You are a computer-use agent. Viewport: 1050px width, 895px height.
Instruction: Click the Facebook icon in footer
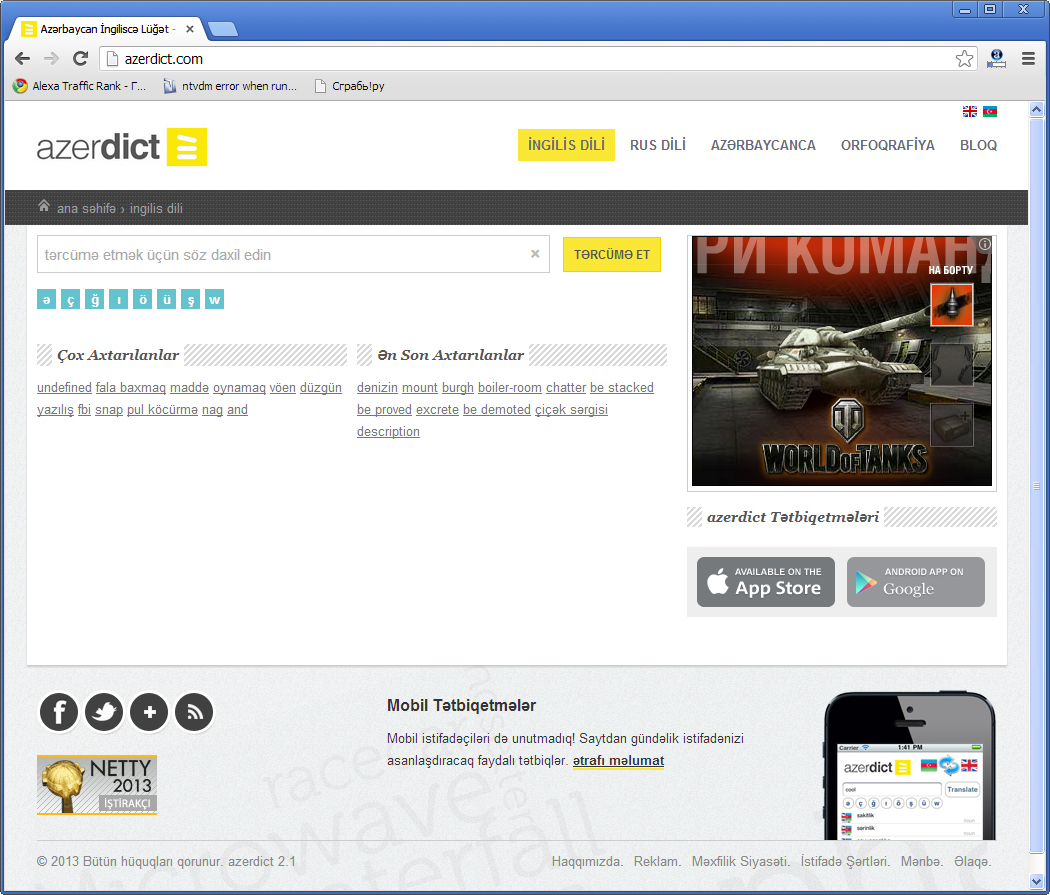pos(59,712)
